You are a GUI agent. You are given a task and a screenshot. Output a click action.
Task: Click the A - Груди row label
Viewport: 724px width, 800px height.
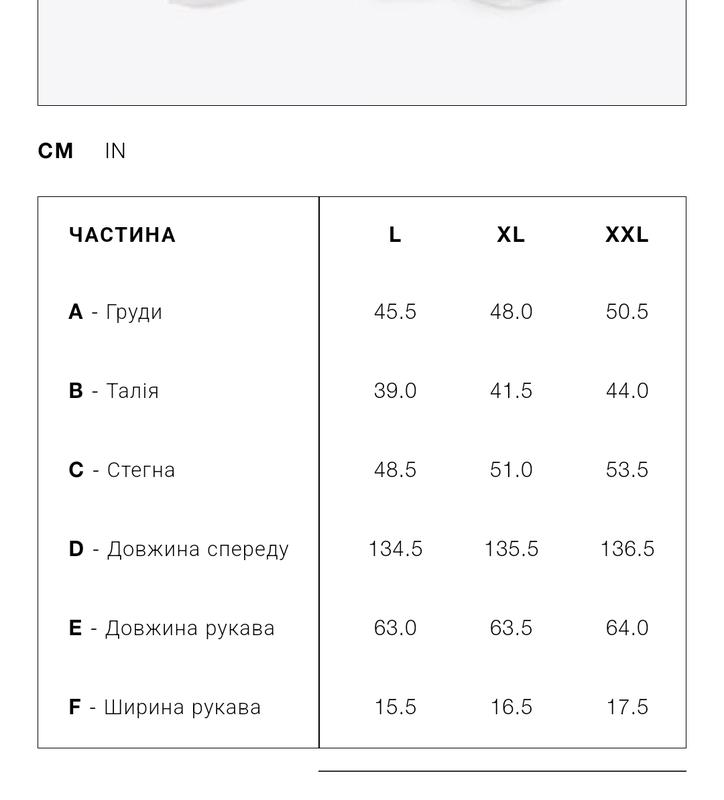point(115,312)
